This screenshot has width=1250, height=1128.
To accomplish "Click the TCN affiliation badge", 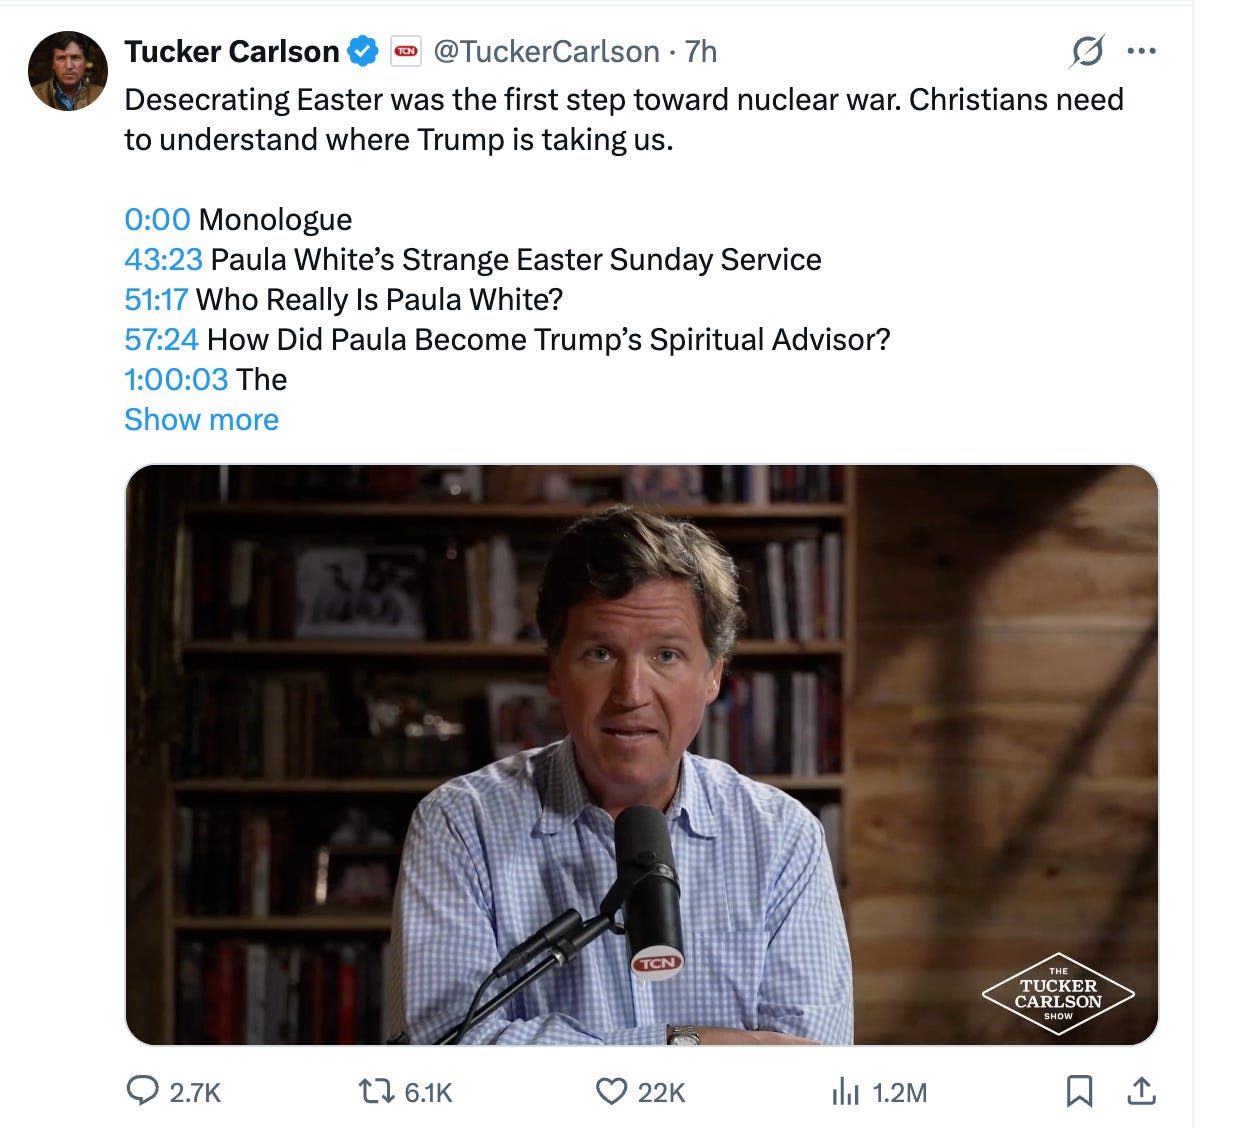I will coord(406,51).
